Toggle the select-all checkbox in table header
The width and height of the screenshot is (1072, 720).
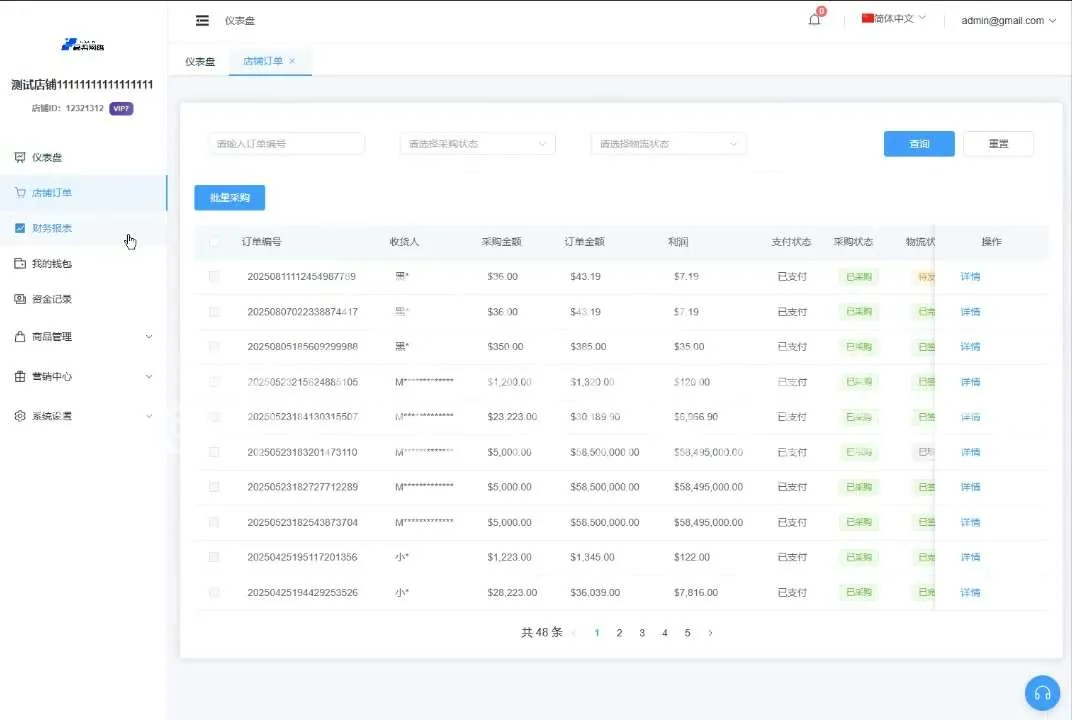pyautogui.click(x=214, y=242)
